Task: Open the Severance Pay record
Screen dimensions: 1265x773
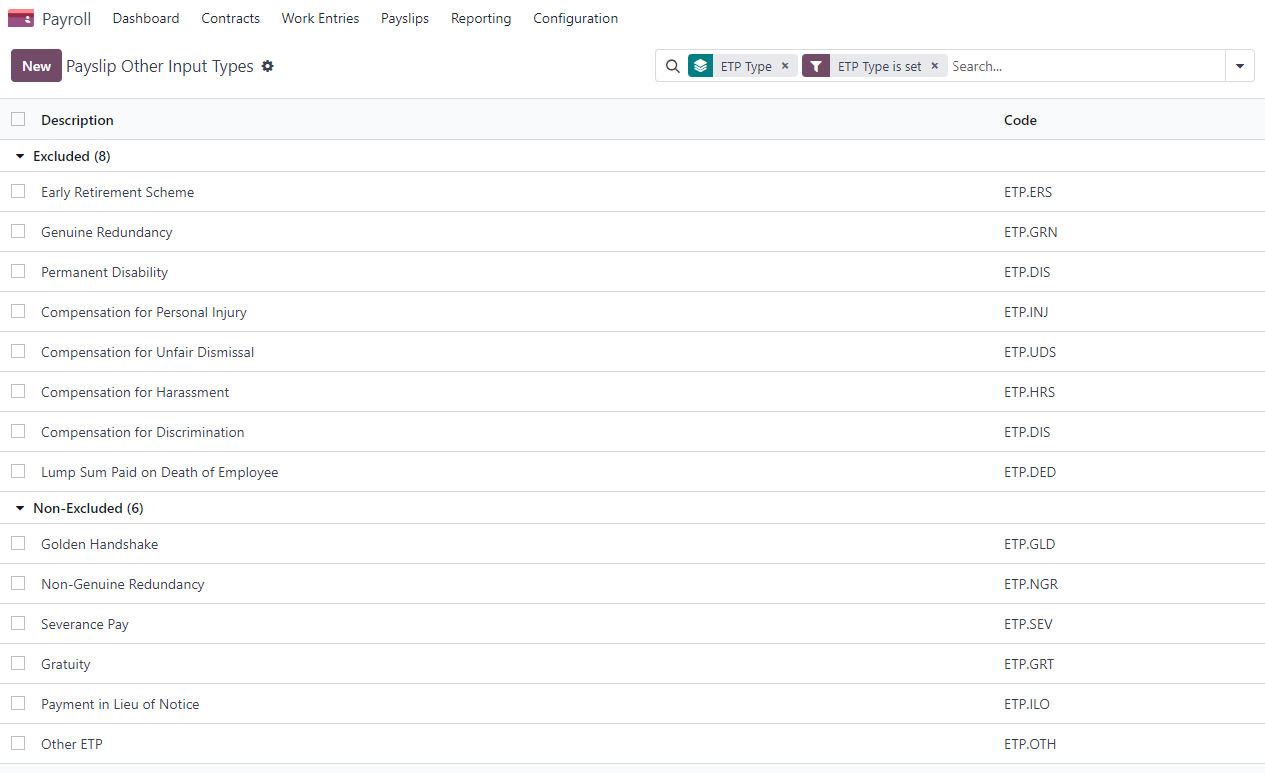Action: click(85, 624)
